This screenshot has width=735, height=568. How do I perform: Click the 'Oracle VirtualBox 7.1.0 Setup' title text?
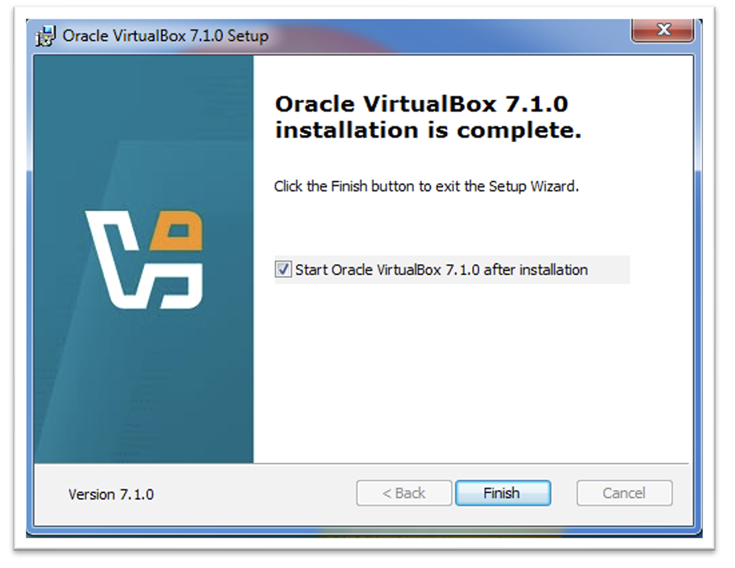coord(165,36)
